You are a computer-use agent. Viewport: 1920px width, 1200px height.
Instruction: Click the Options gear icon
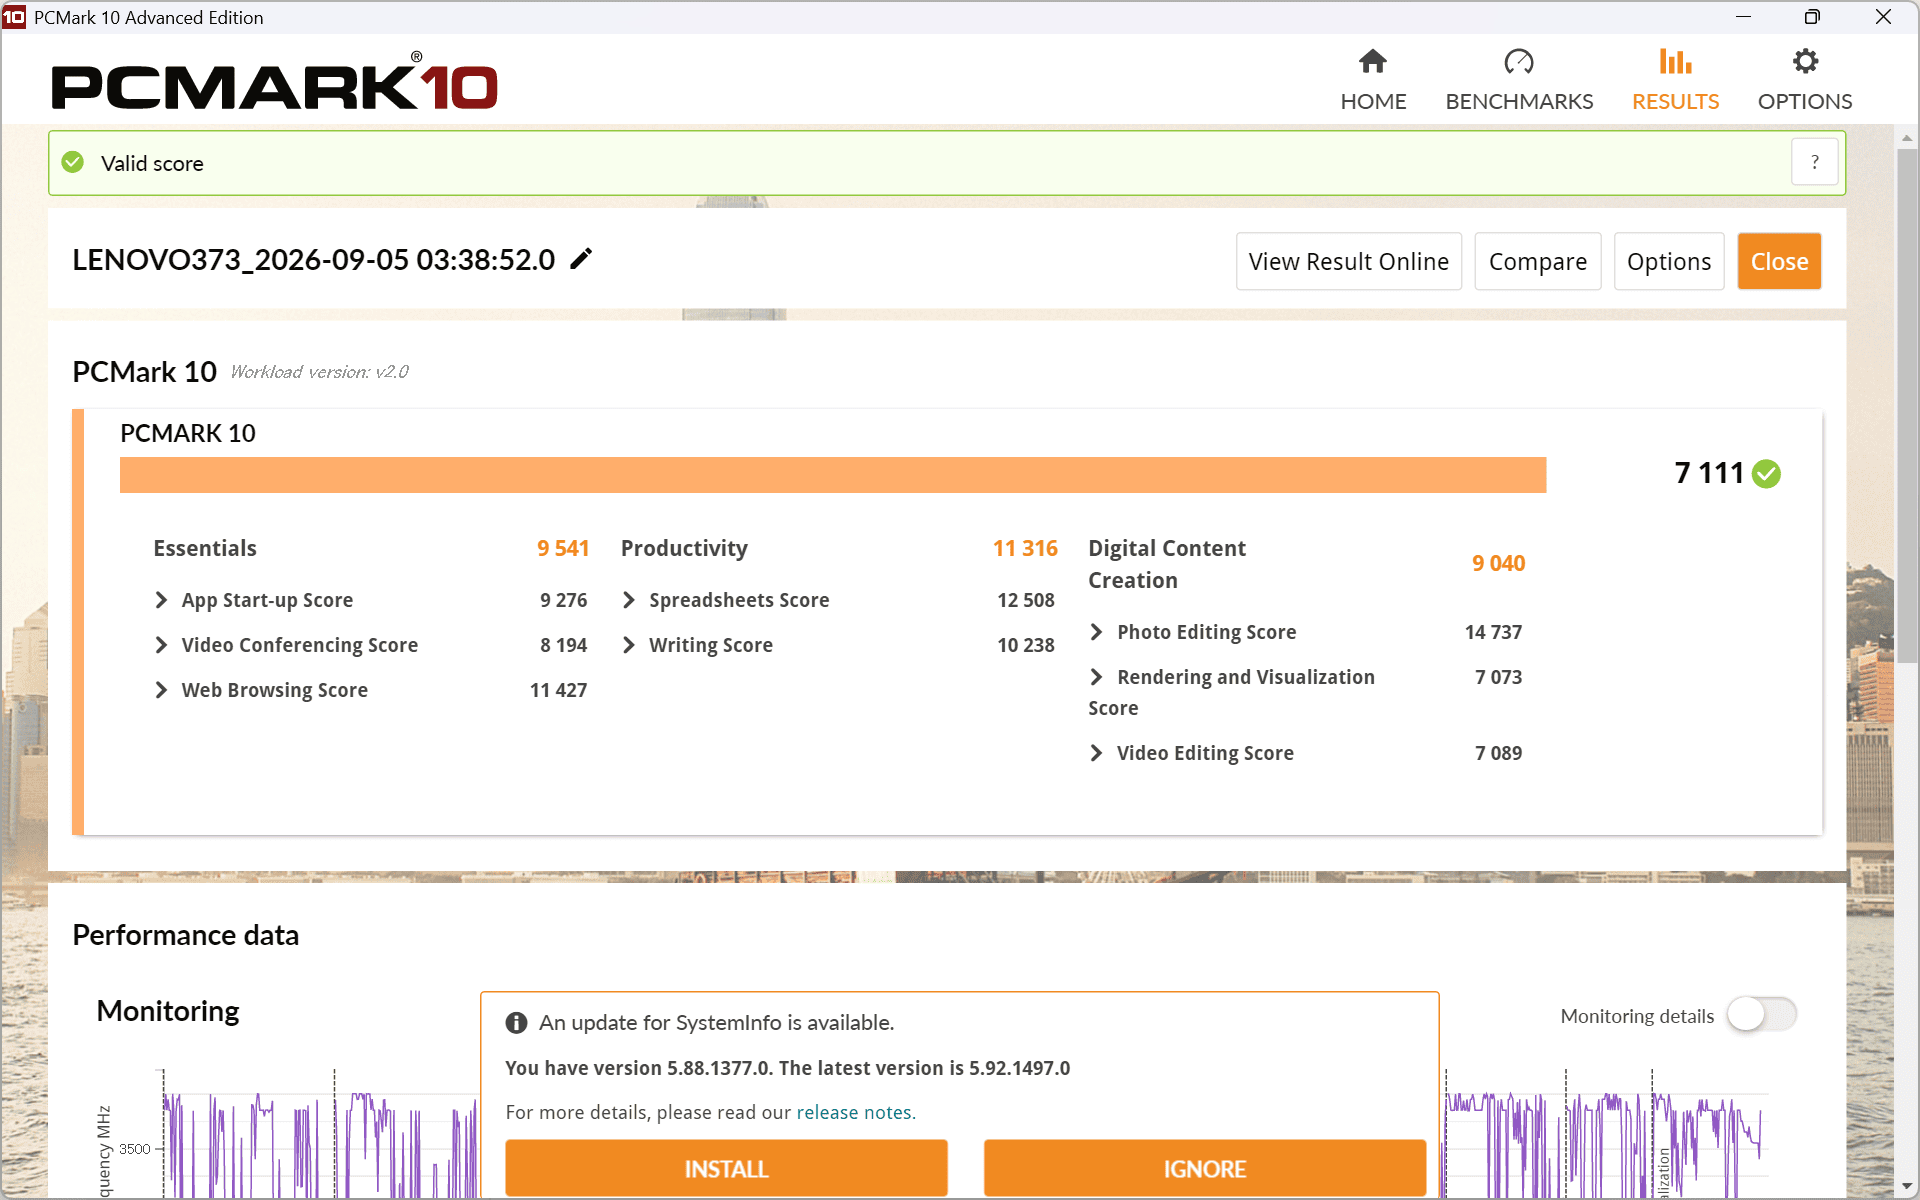pyautogui.click(x=1805, y=62)
